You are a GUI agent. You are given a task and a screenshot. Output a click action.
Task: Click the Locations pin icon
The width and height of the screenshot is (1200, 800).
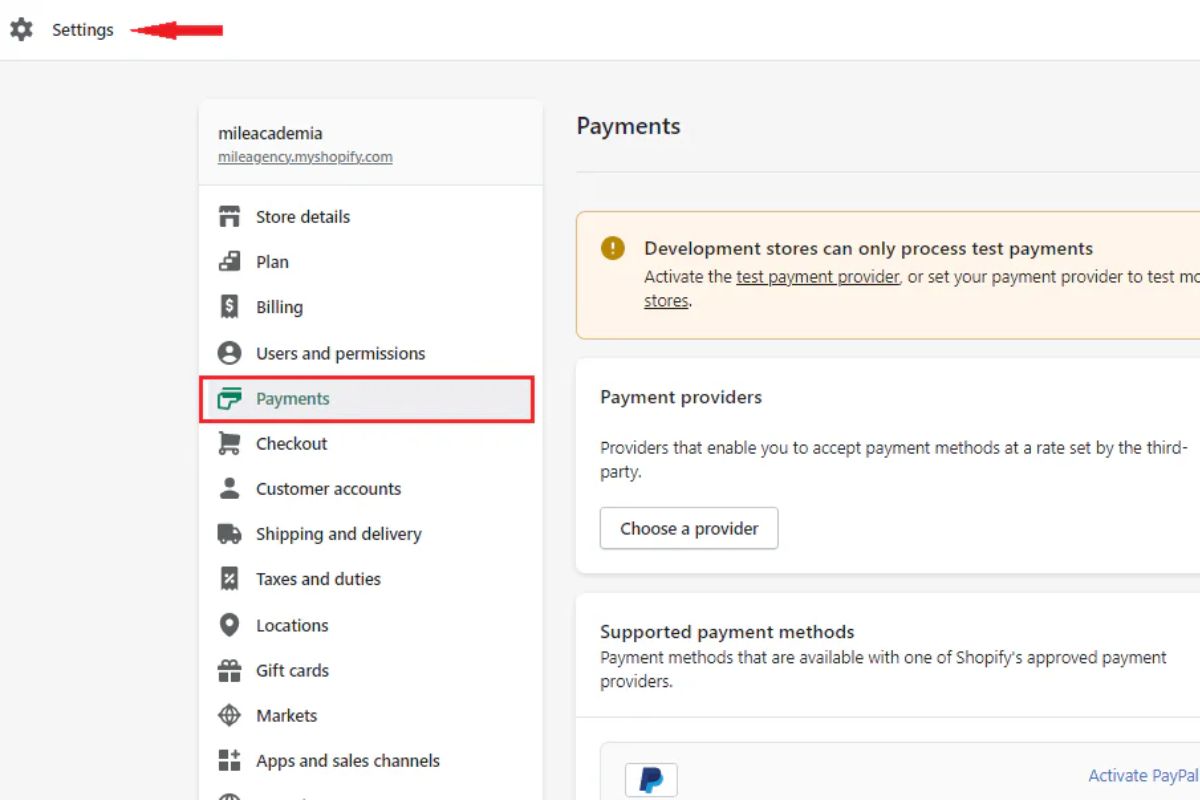click(x=230, y=625)
